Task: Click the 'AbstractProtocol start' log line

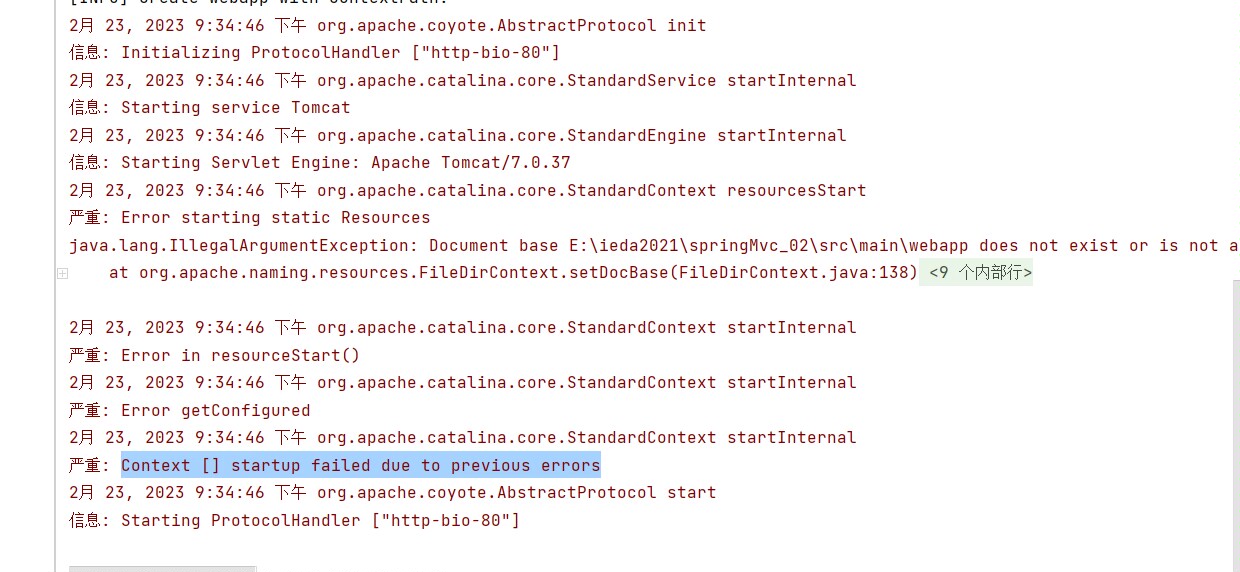Action: 393,492
